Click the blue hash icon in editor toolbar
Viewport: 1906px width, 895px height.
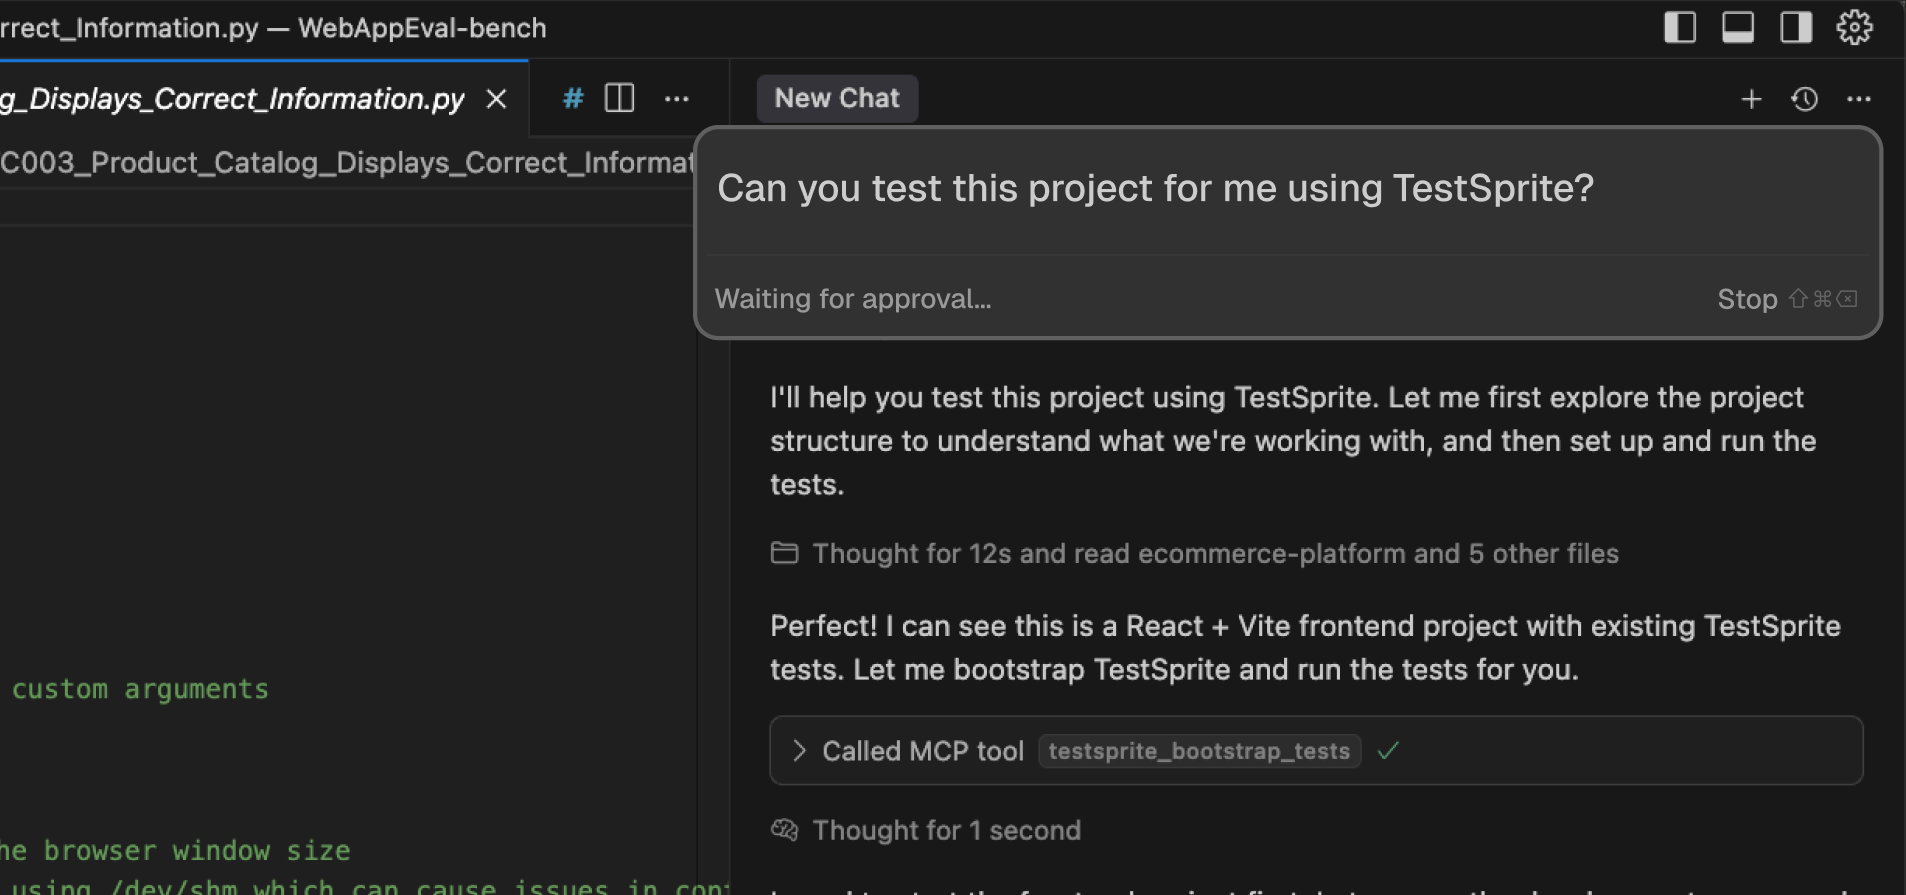point(573,98)
